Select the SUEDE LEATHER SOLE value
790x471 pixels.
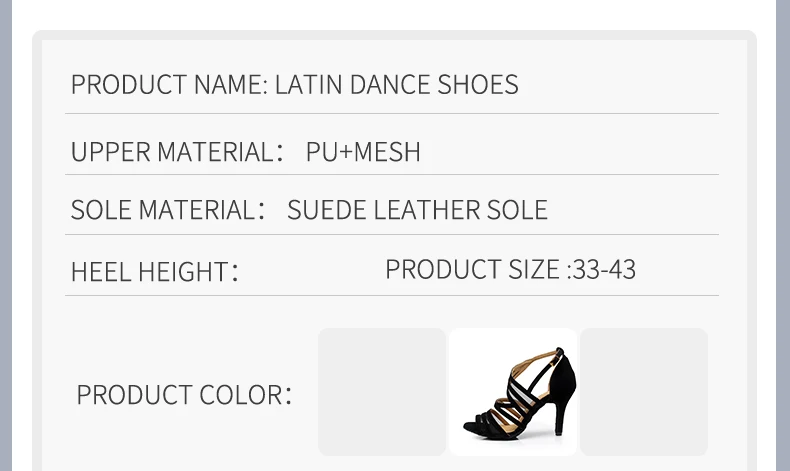(x=417, y=210)
